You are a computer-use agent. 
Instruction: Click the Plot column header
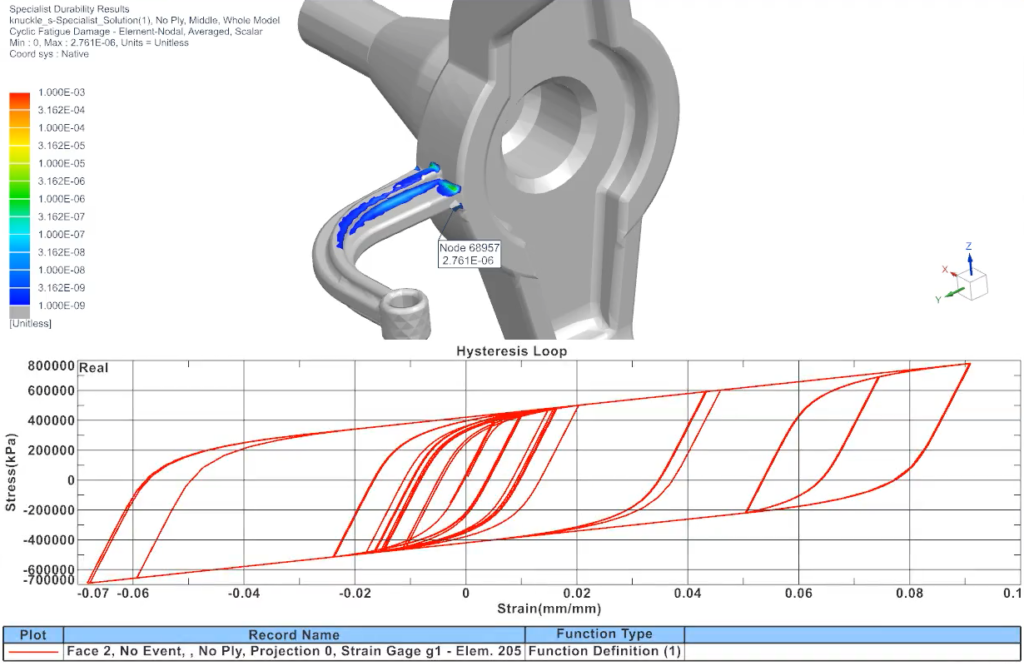pyautogui.click(x=33, y=635)
